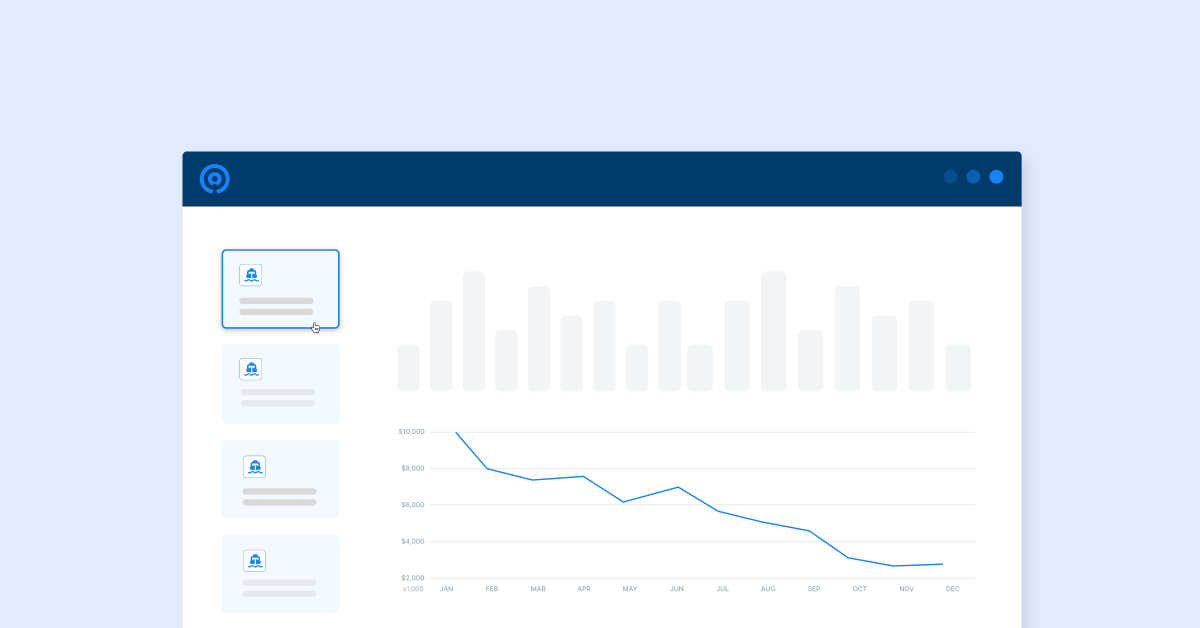Click the $10,000 axis label
Screen dimensions: 1200x628
click(x=411, y=432)
